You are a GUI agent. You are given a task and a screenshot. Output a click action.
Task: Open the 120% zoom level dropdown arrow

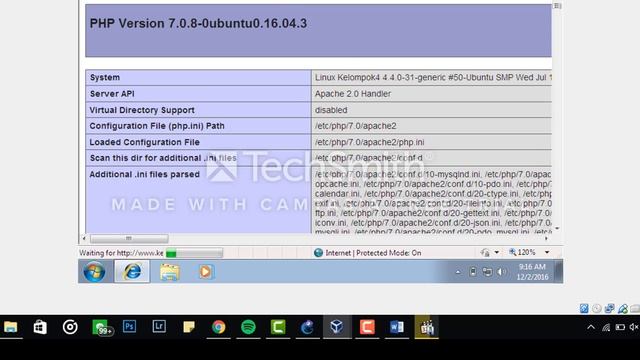point(547,253)
